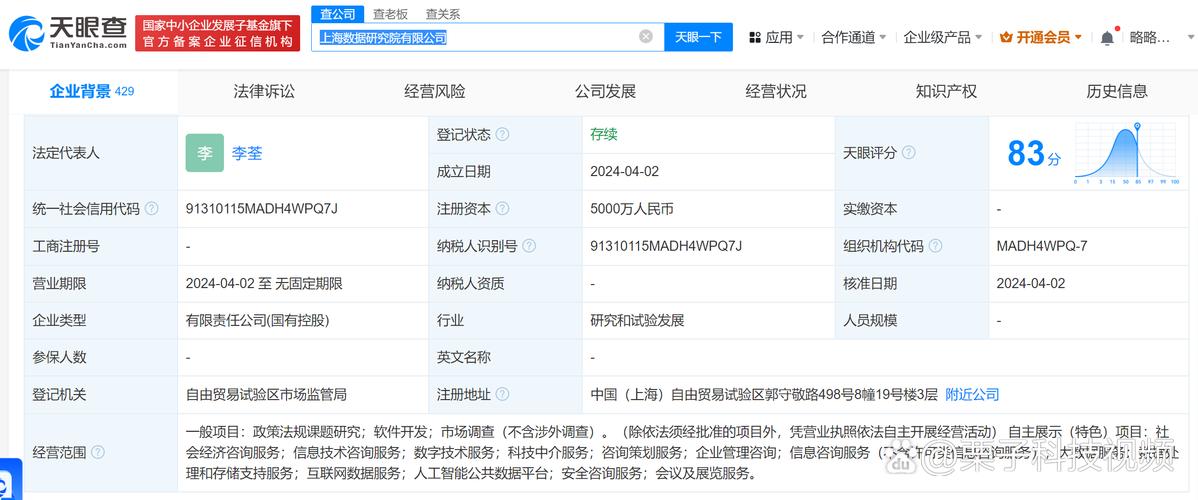Click the 天眼一下 search button
Image resolution: width=1198 pixels, height=500 pixels.
[x=698, y=37]
